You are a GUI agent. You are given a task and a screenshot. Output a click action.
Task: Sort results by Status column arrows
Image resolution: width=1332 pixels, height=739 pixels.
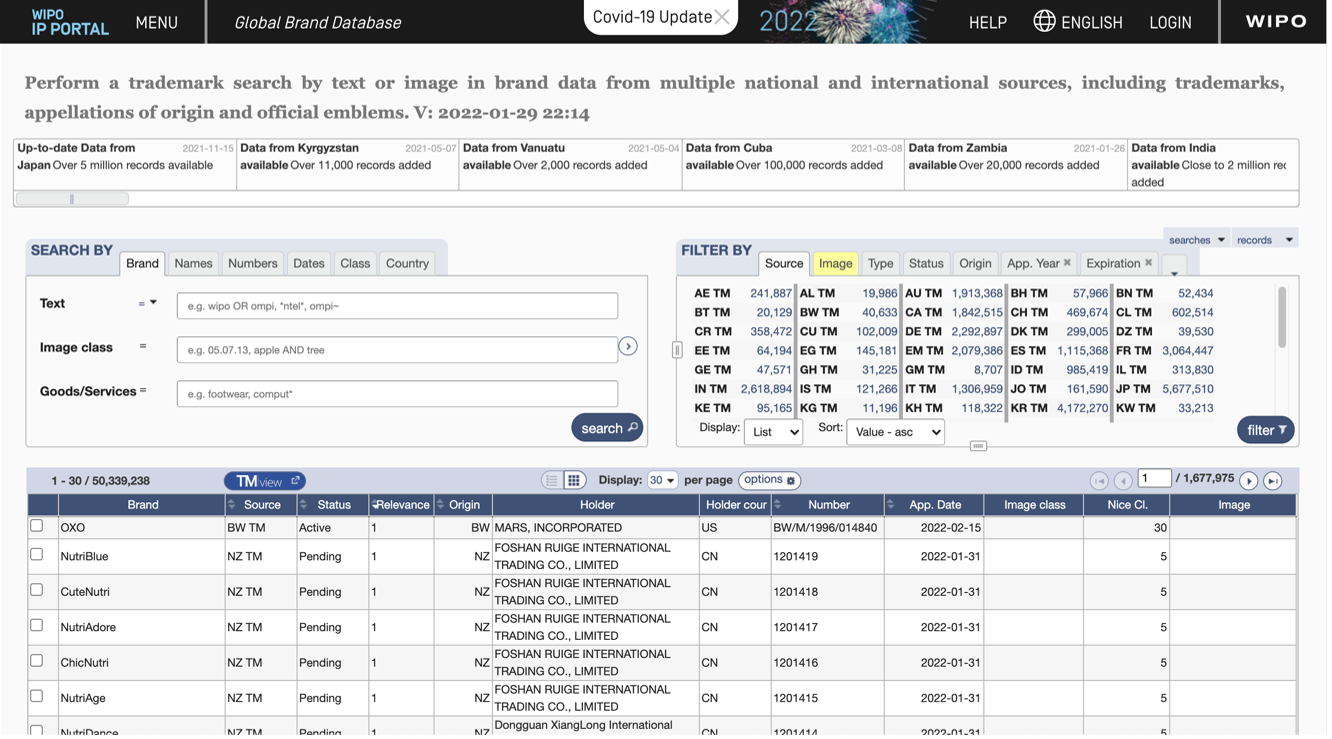[x=304, y=506]
